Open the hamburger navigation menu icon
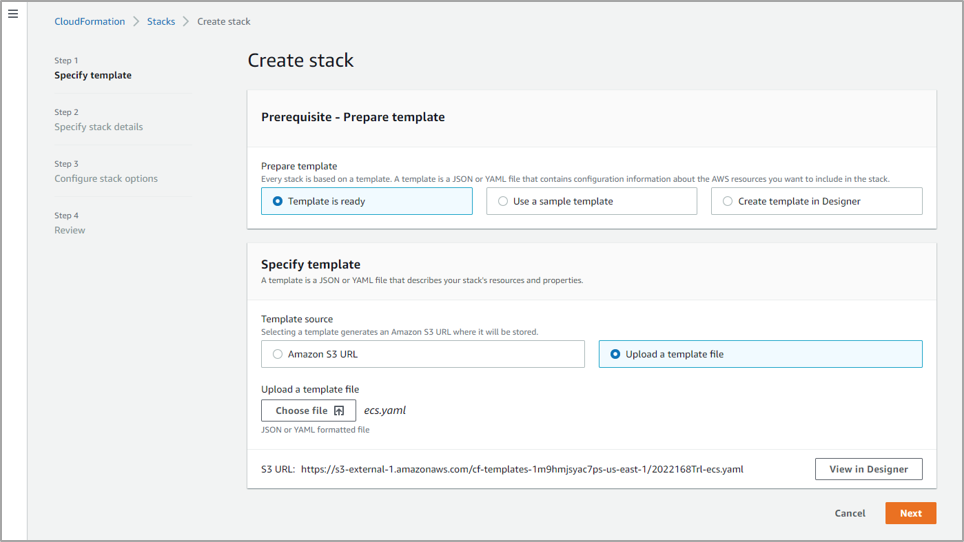This screenshot has height=542, width=964. pyautogui.click(x=13, y=14)
